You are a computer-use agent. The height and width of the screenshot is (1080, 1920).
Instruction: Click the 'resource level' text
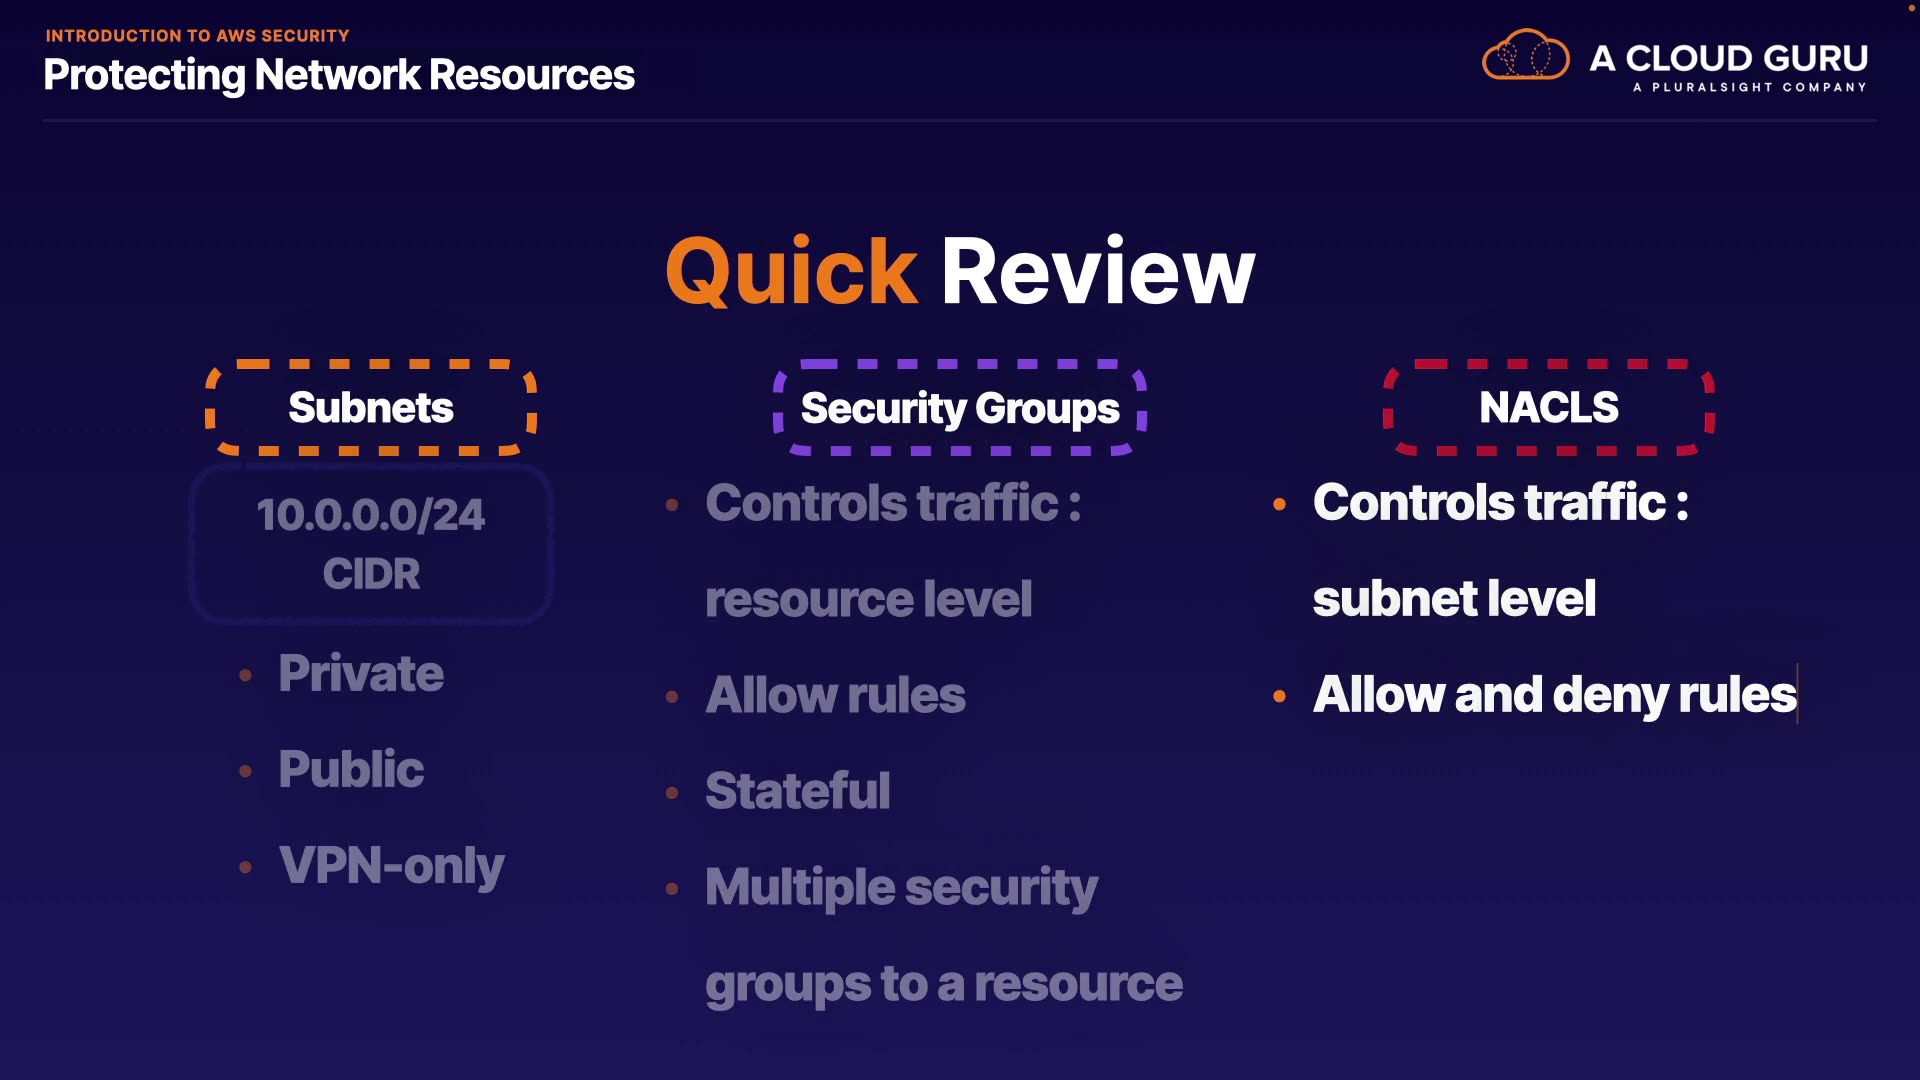pyautogui.click(x=868, y=599)
